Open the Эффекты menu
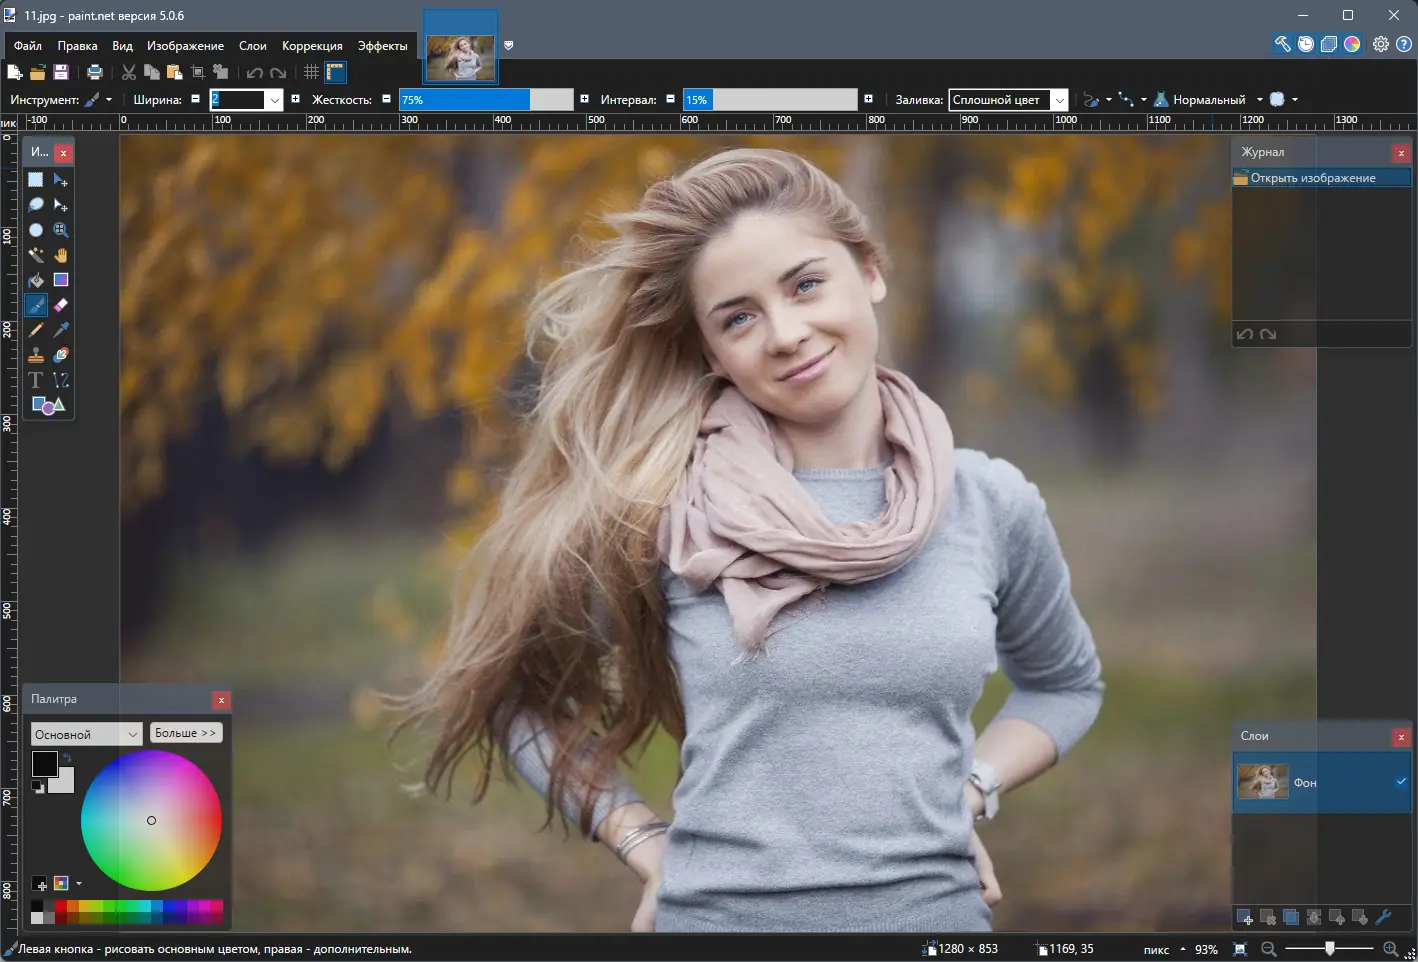Screen dimensions: 1418x962 (382, 46)
